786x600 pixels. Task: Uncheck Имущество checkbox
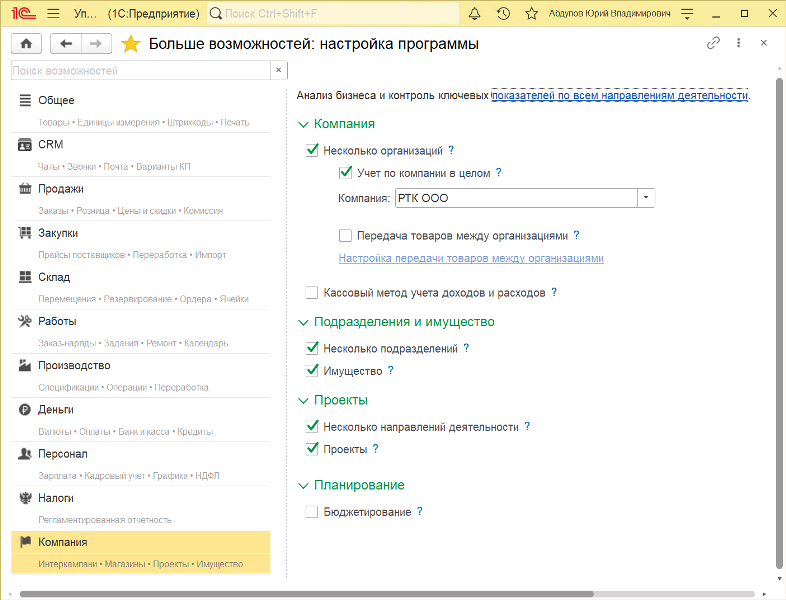[x=312, y=370]
